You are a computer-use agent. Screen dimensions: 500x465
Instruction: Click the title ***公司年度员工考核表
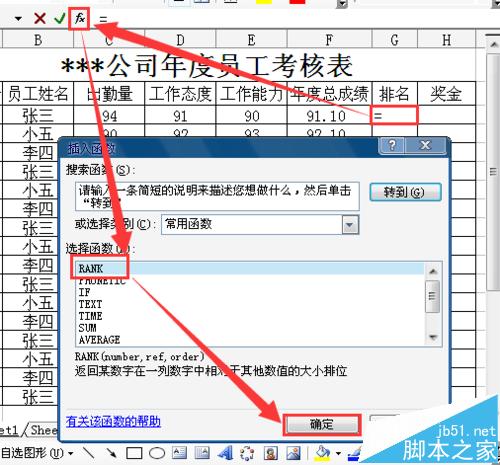[x=207, y=66]
